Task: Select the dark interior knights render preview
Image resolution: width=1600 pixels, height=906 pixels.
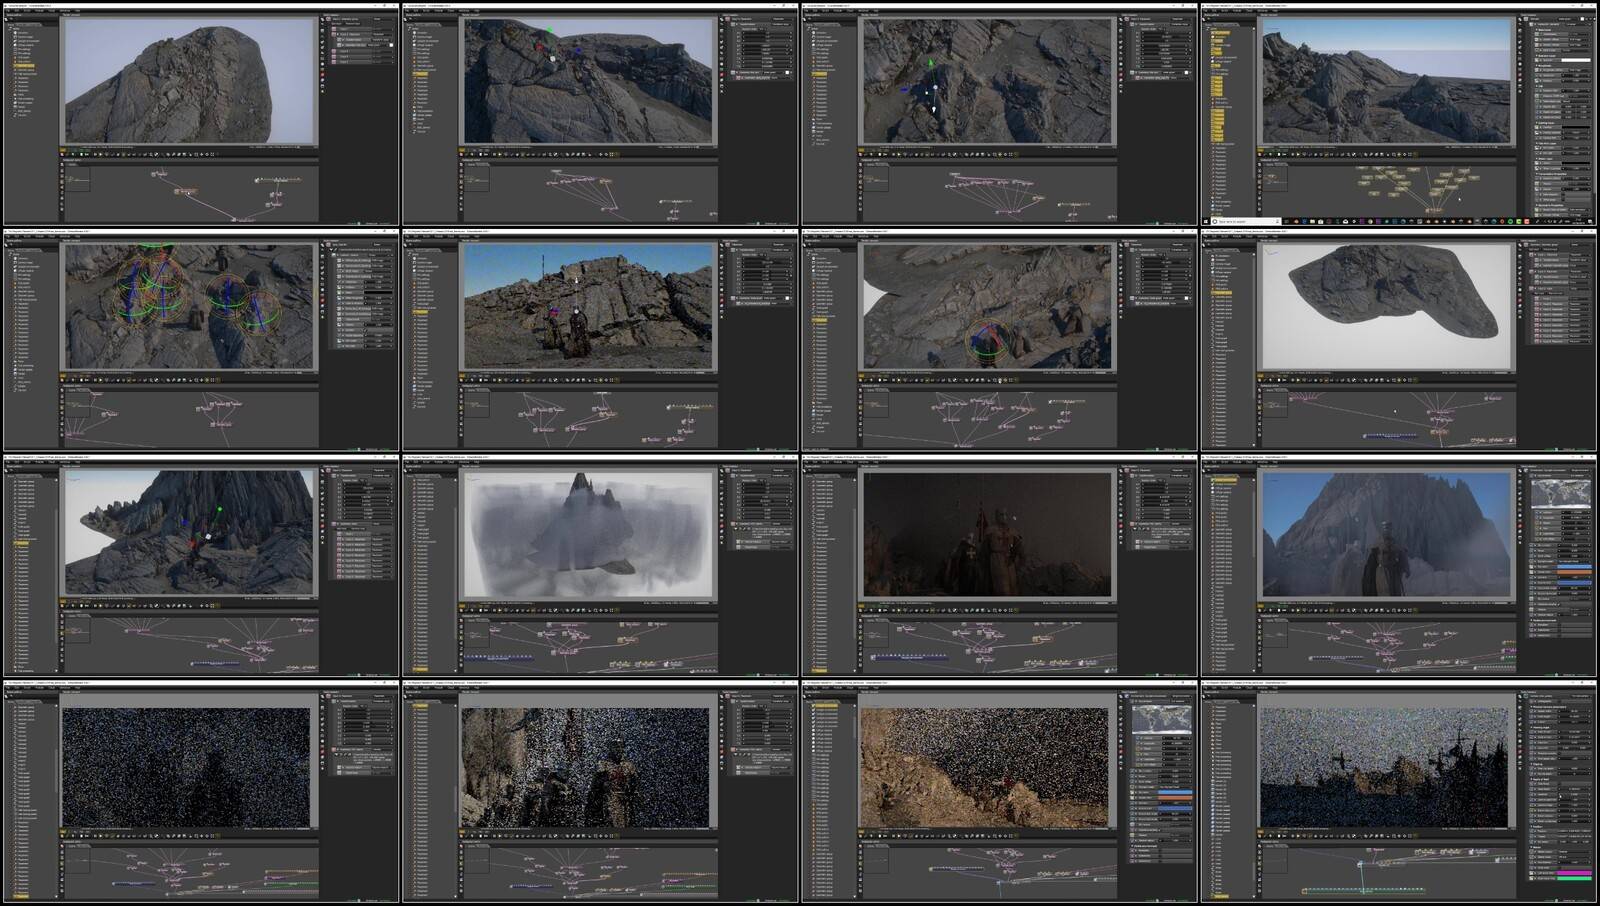Action: coord(987,535)
